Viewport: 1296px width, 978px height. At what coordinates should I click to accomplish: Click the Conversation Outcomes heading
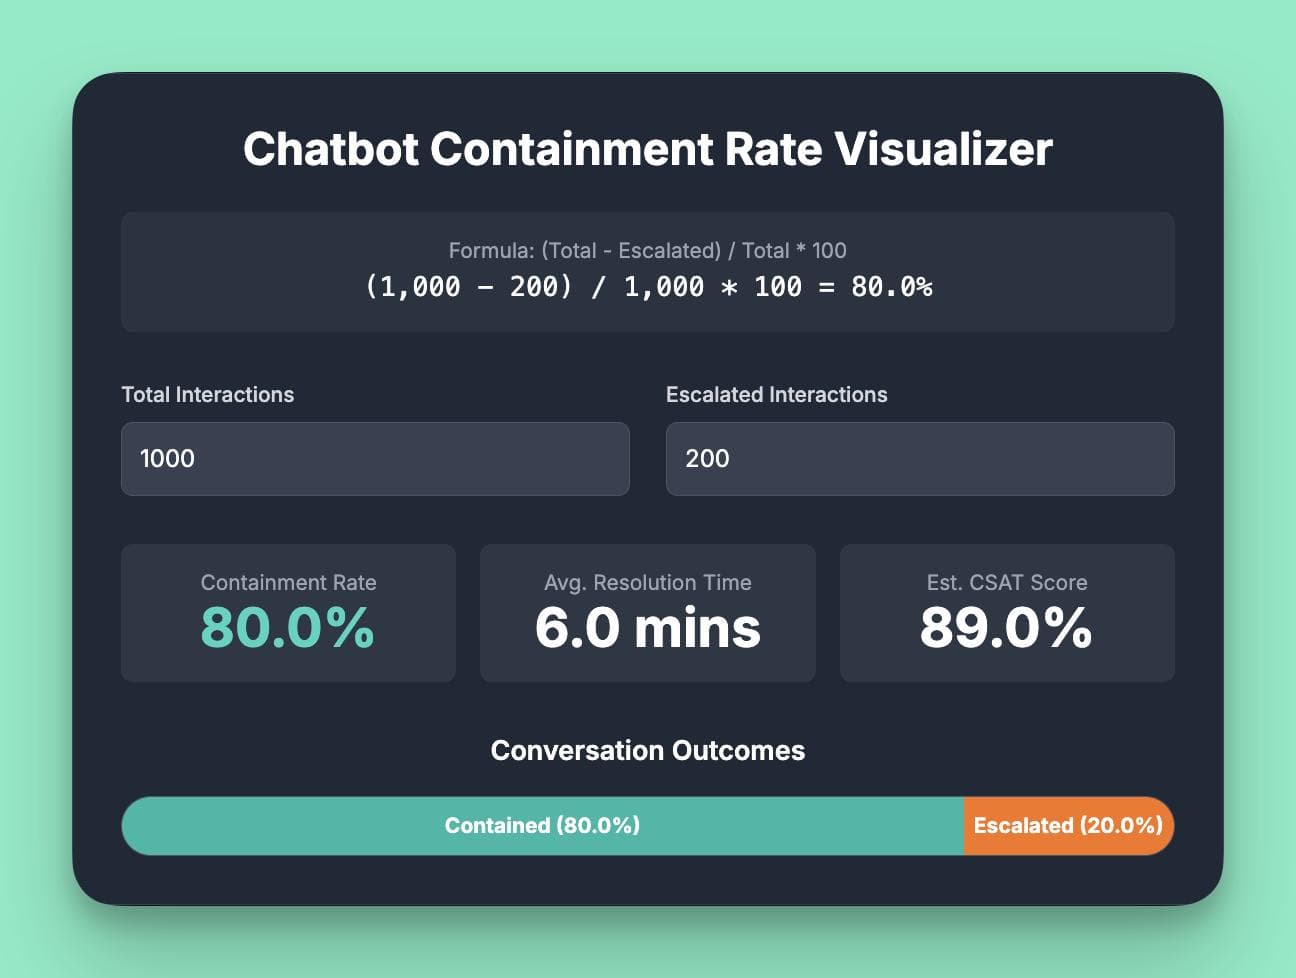648,751
